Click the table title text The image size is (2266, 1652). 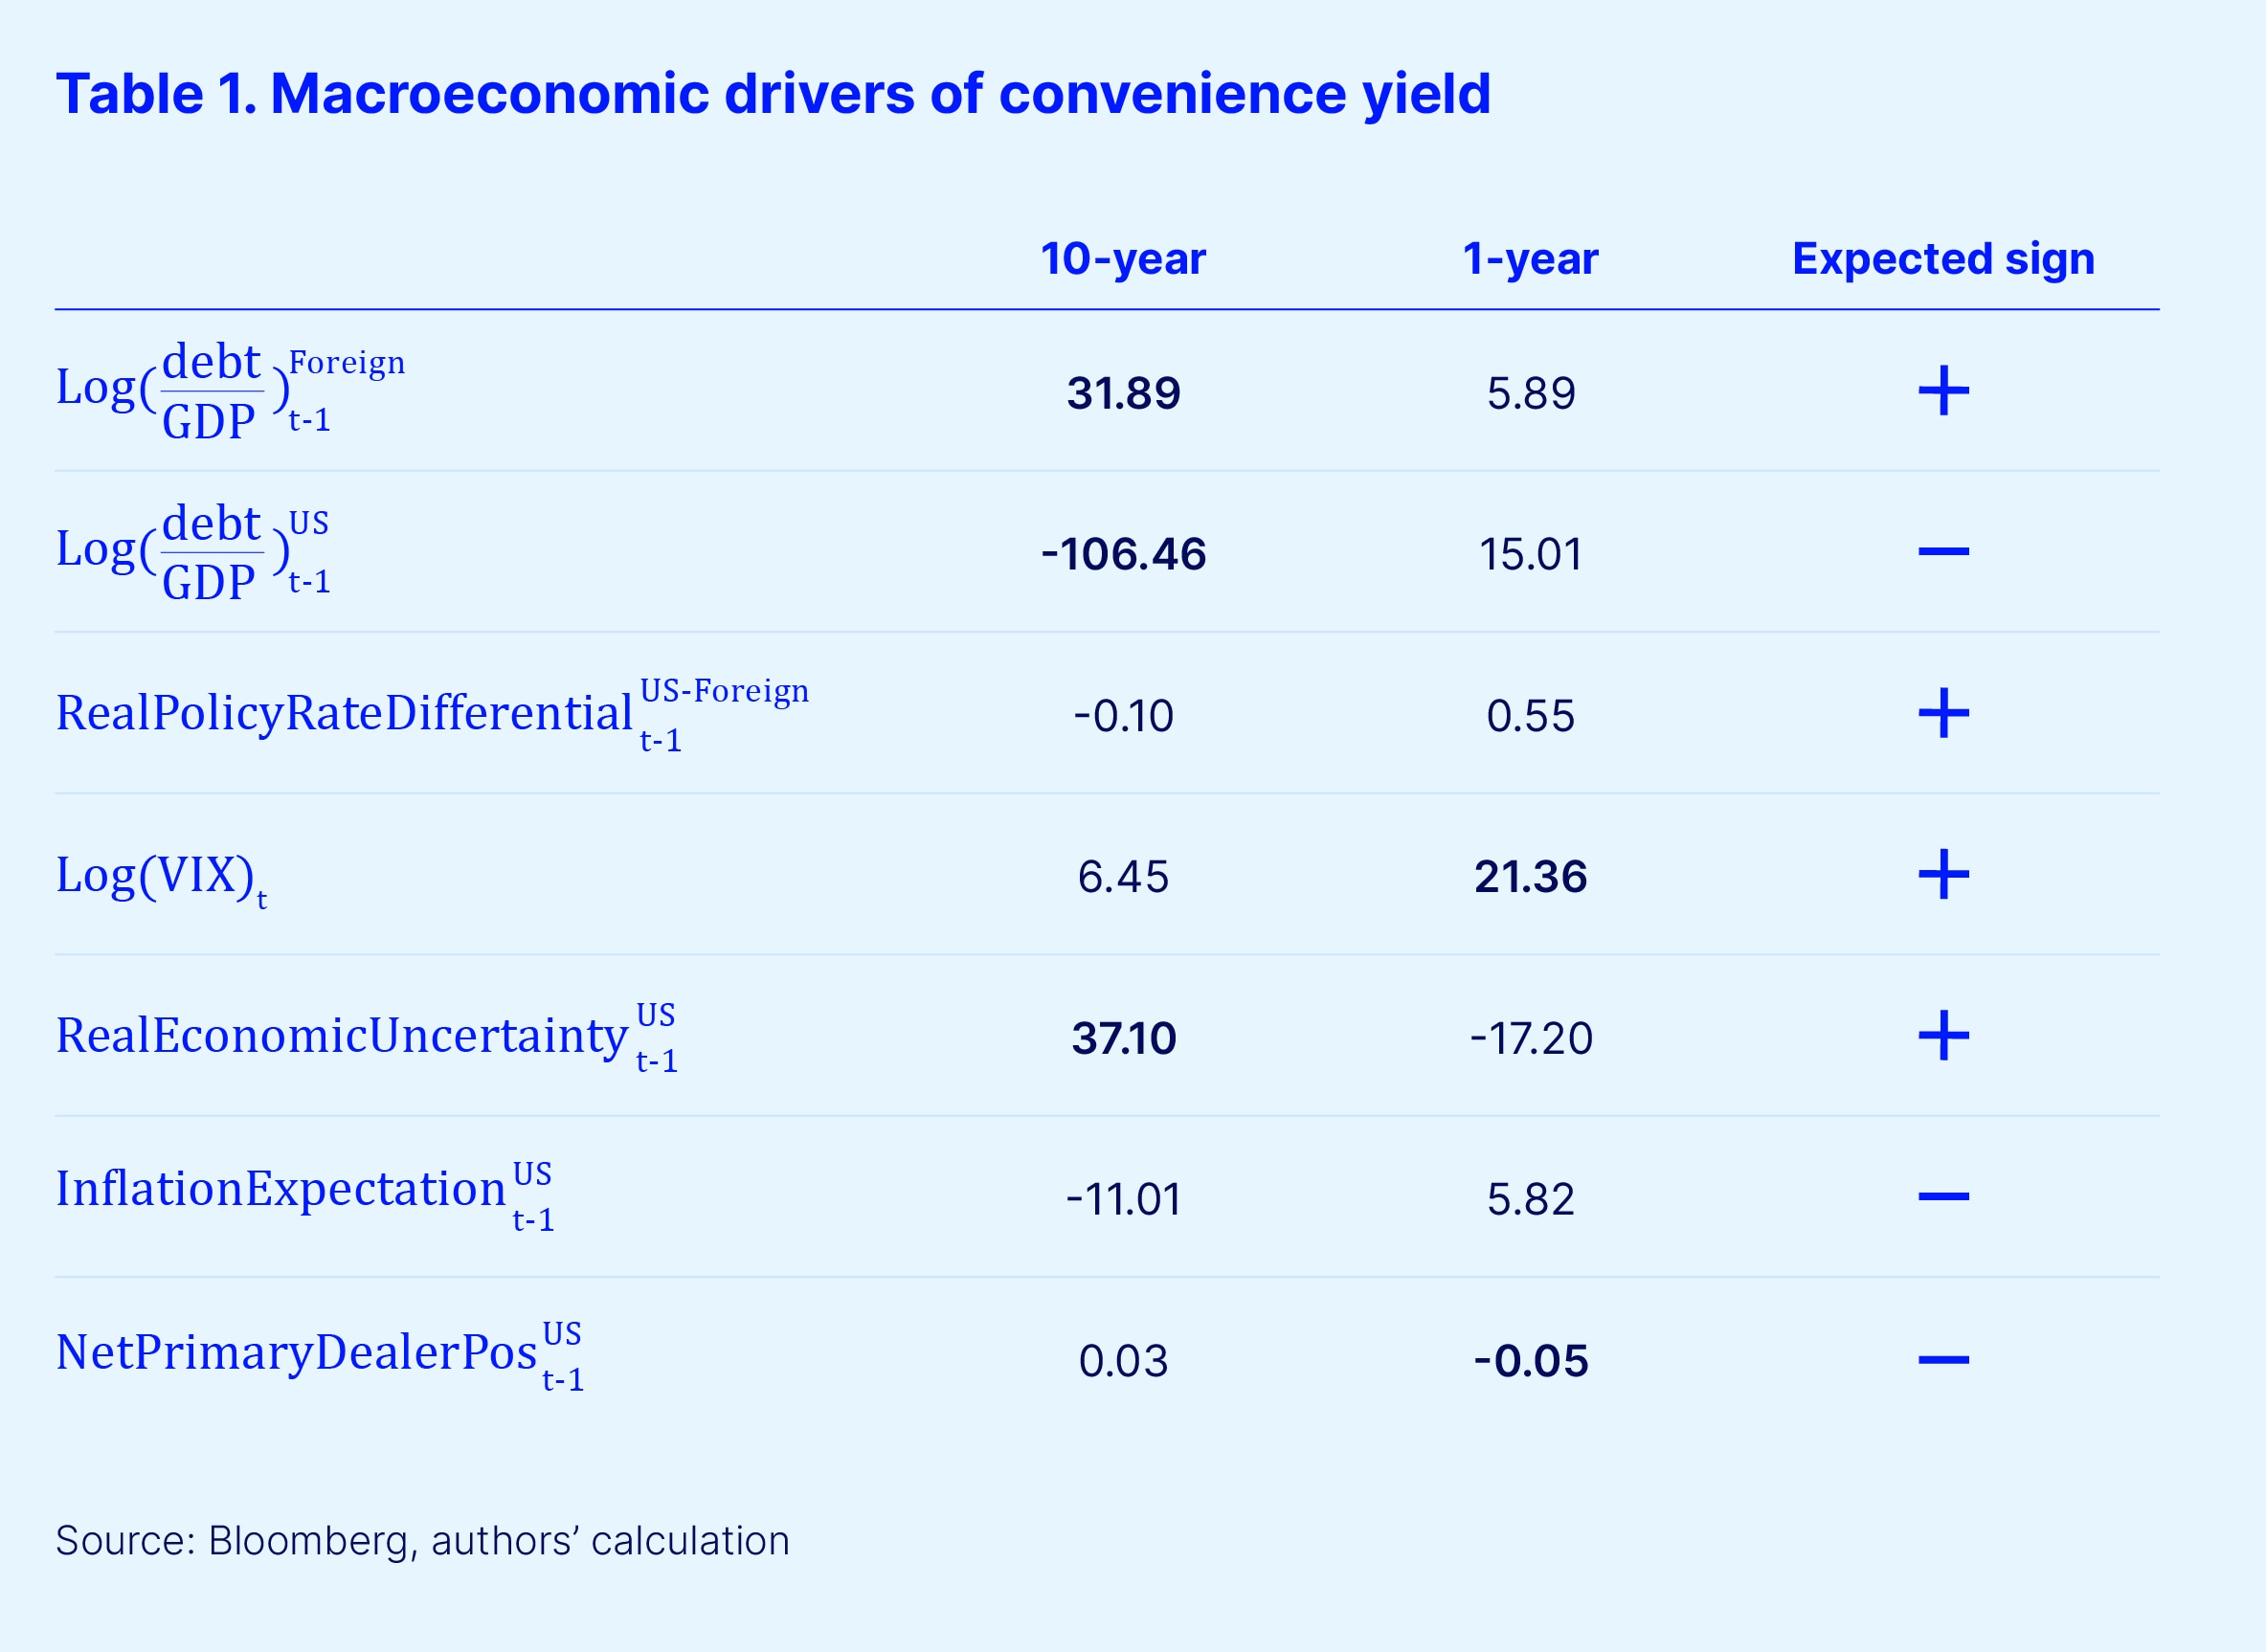773,95
